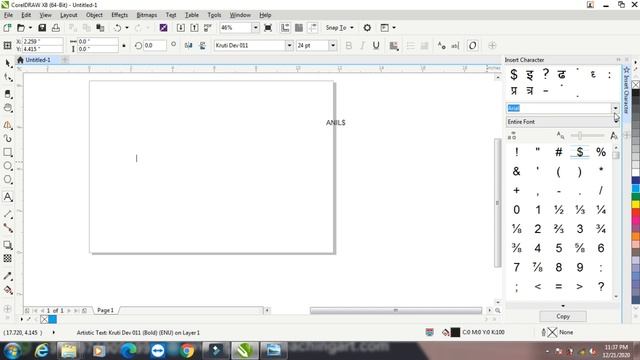Select the Polygon tool
640x360 pixels.
[8, 180]
